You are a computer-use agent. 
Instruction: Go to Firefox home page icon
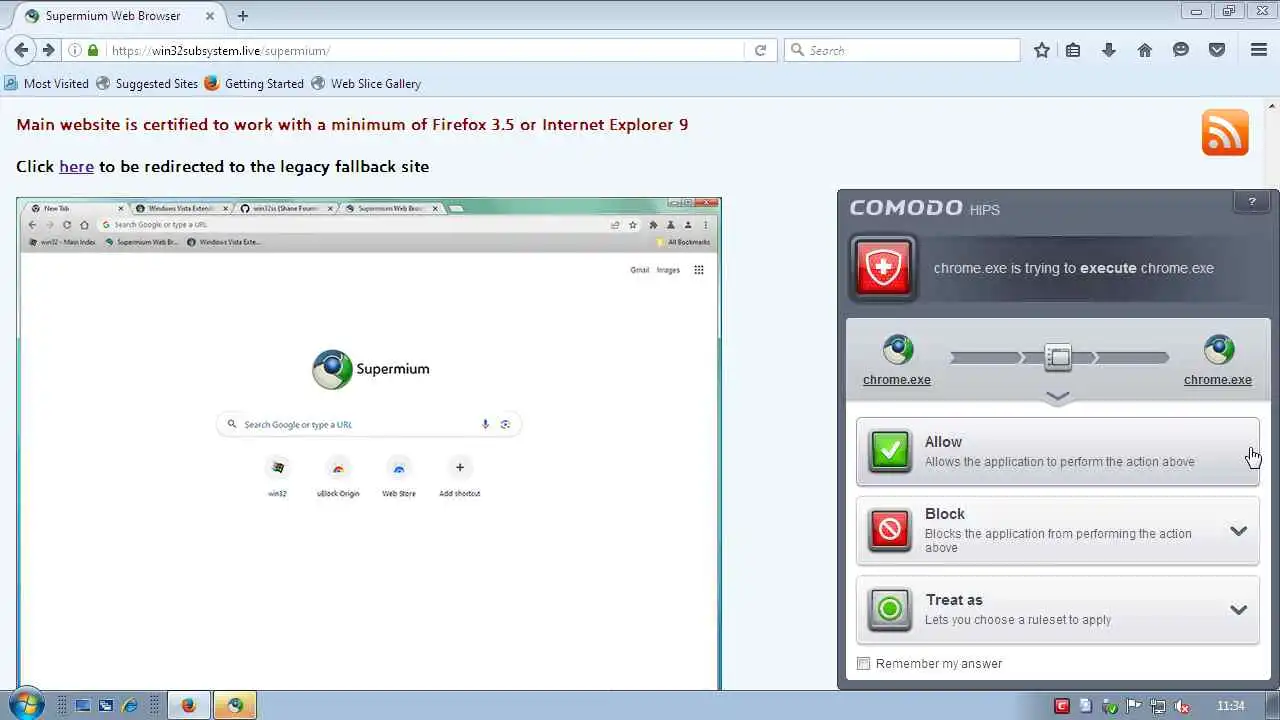[x=1145, y=50]
